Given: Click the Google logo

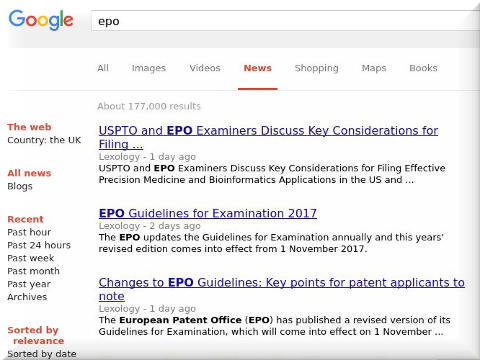Looking at the screenshot, I should click(x=41, y=20).
